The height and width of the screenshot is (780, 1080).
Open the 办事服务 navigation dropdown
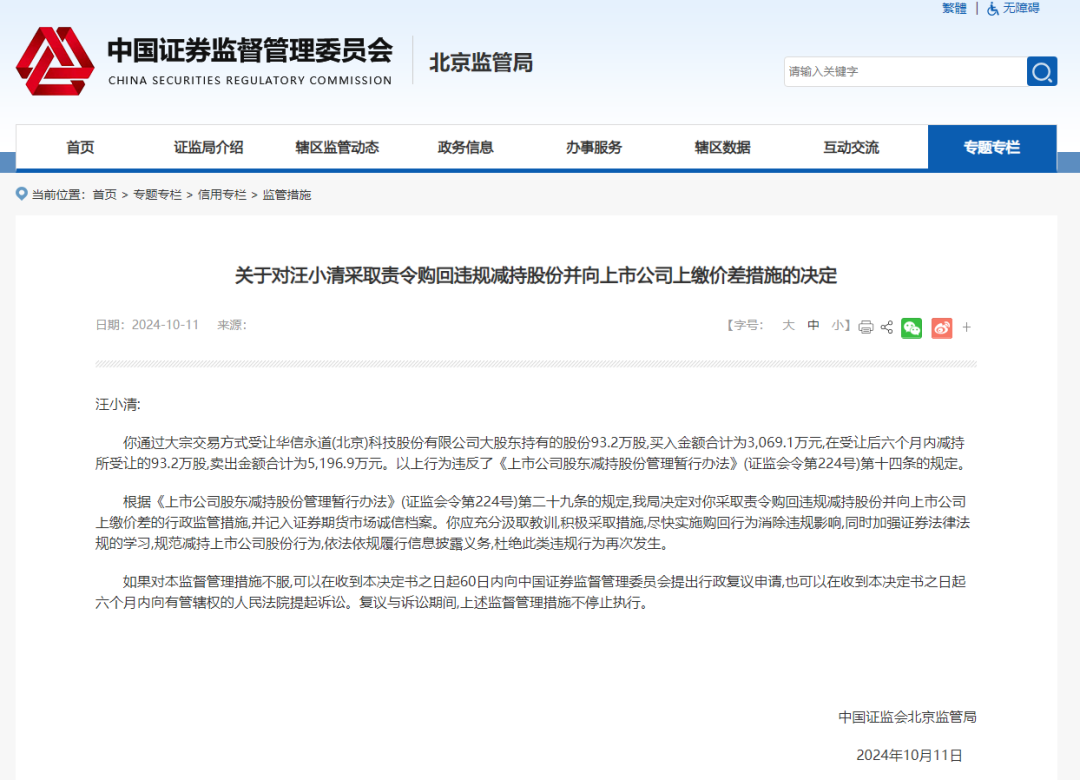pos(594,146)
